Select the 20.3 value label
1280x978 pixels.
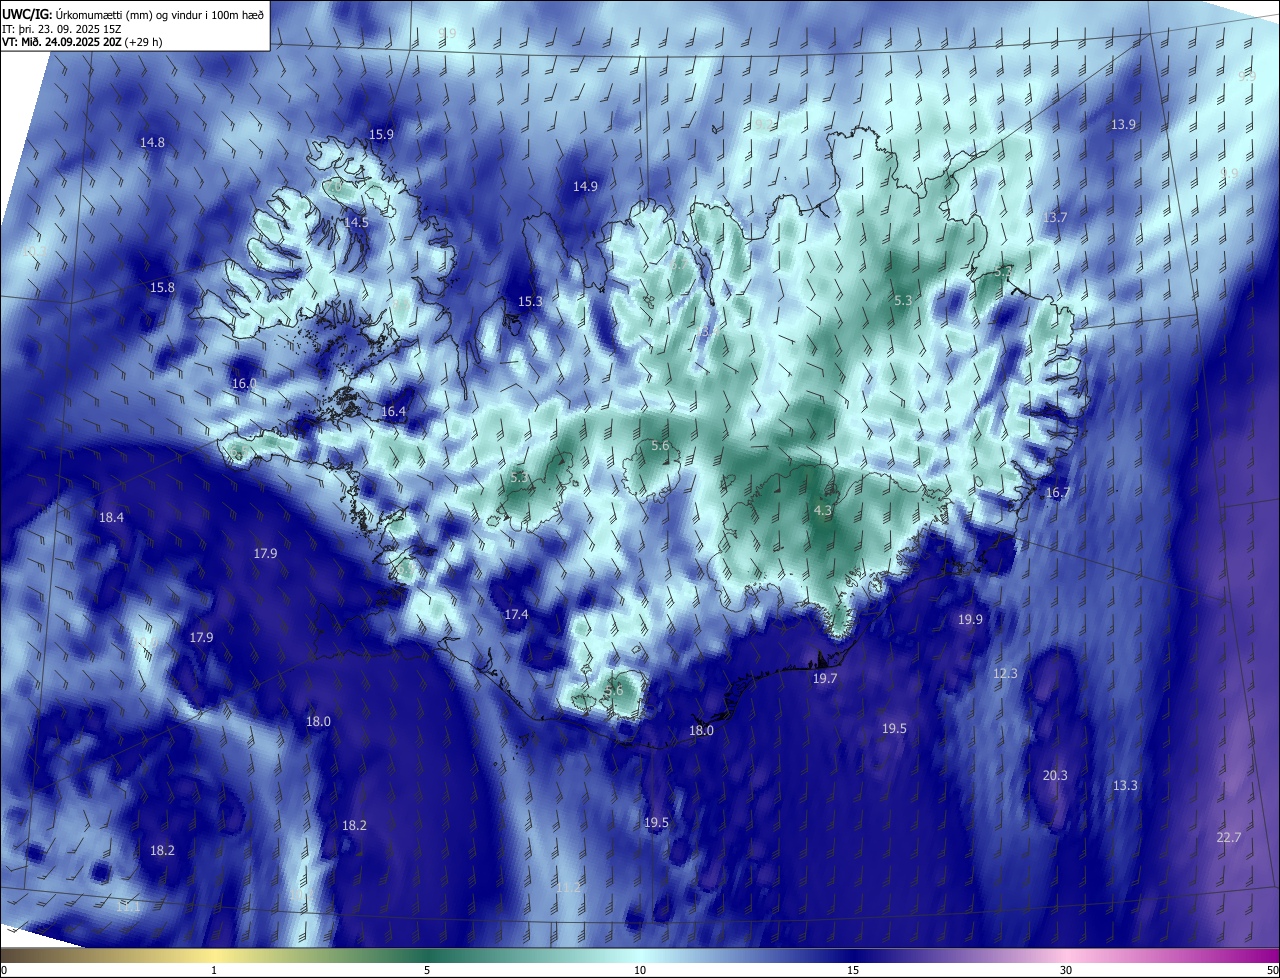[1056, 776]
